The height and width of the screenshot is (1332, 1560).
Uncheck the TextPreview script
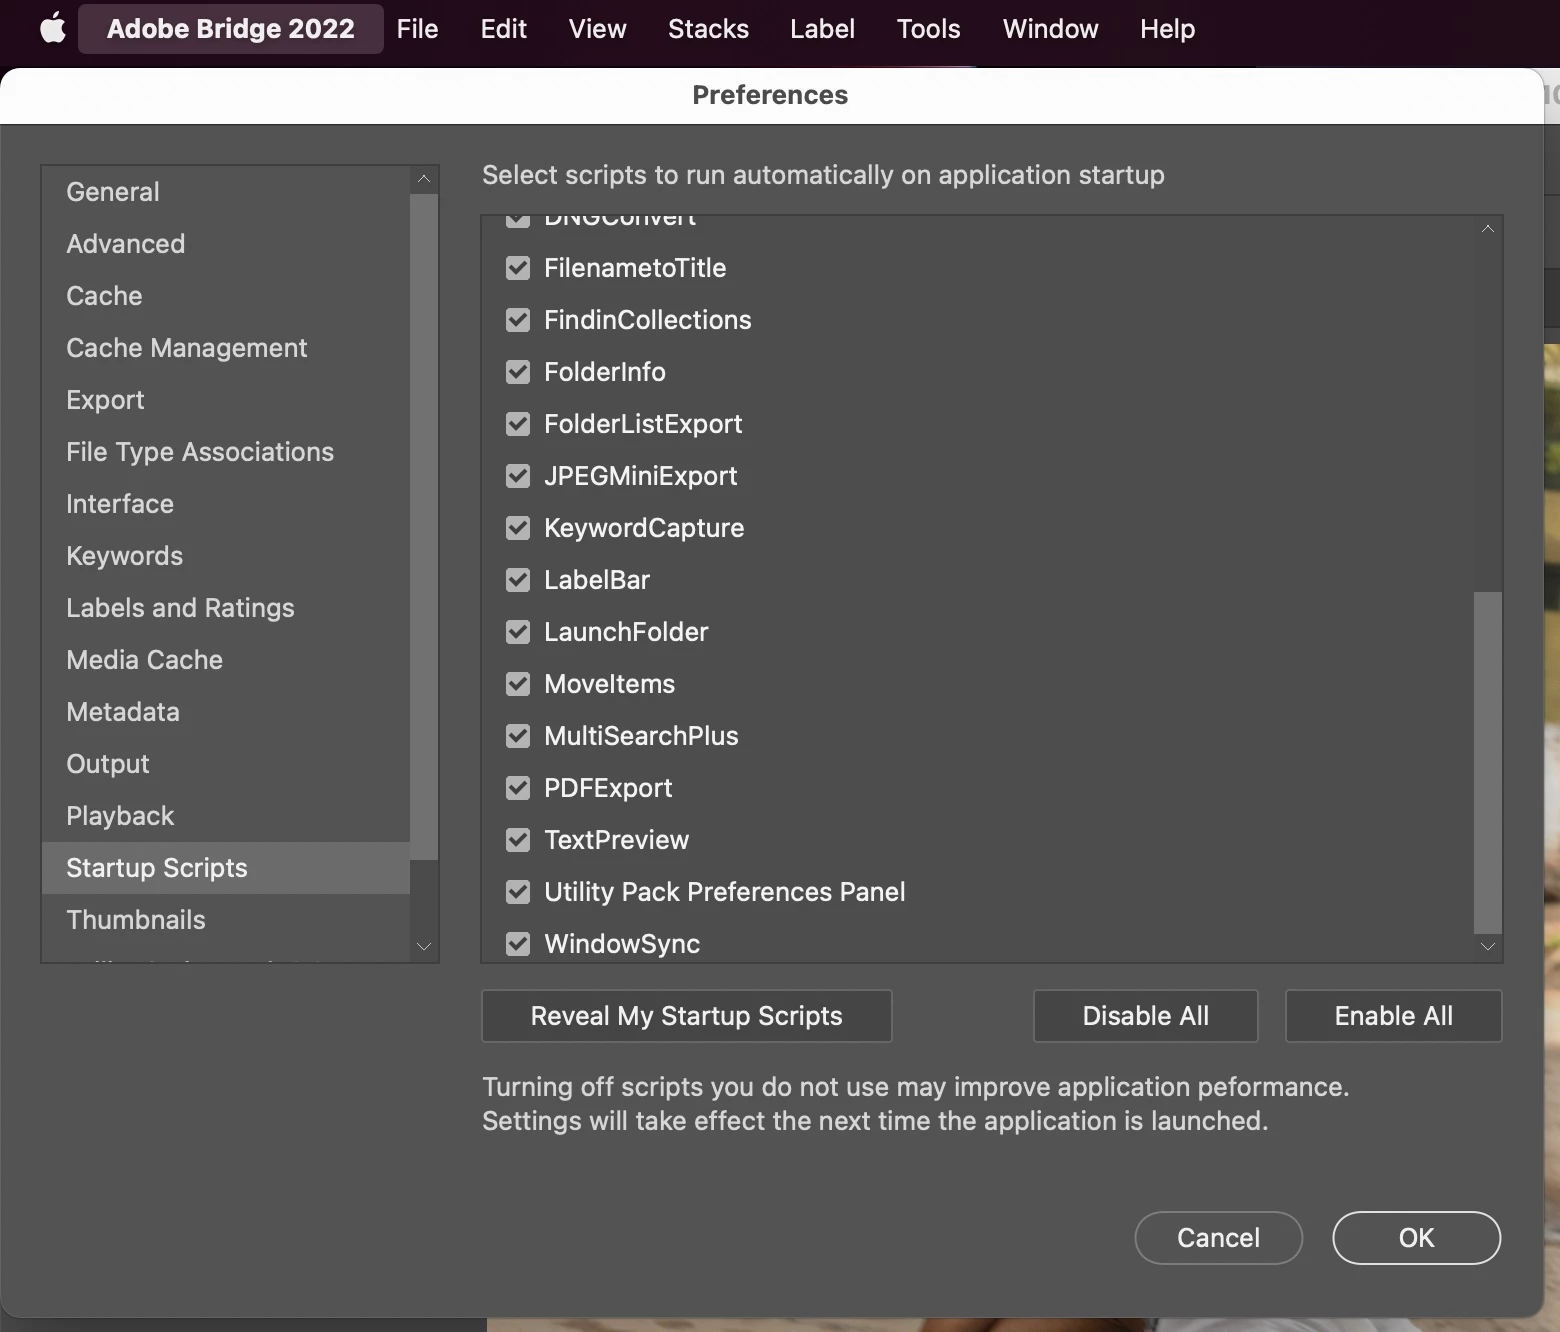coord(518,840)
